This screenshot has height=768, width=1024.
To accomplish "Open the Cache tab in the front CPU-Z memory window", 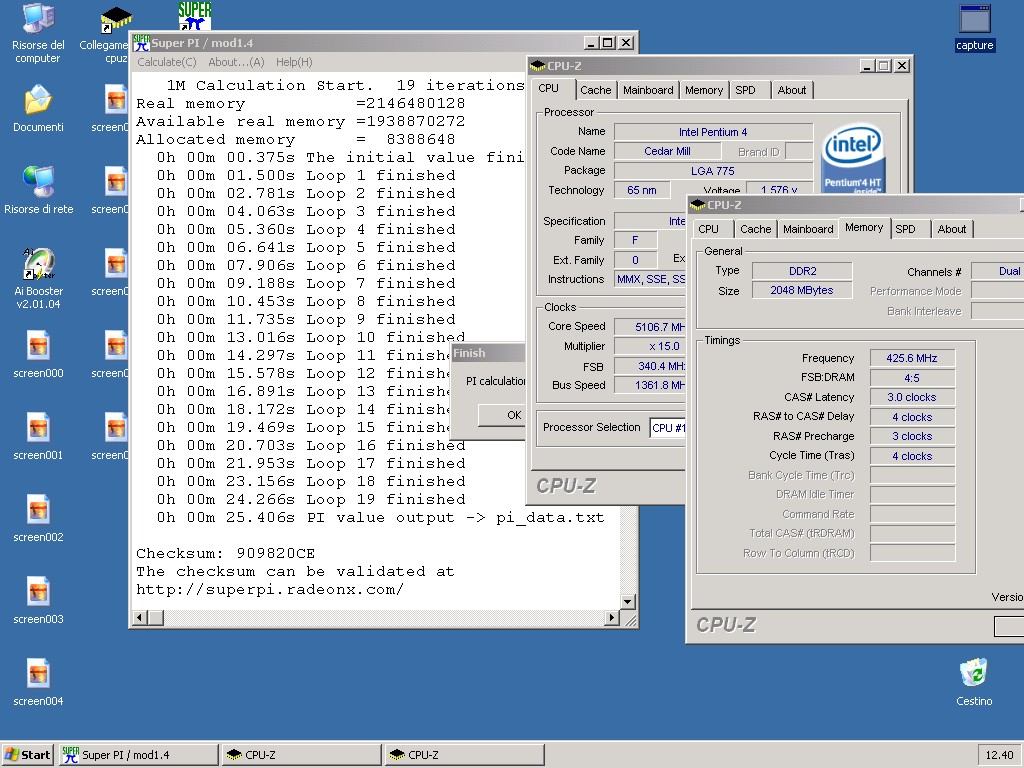I will (756, 229).
